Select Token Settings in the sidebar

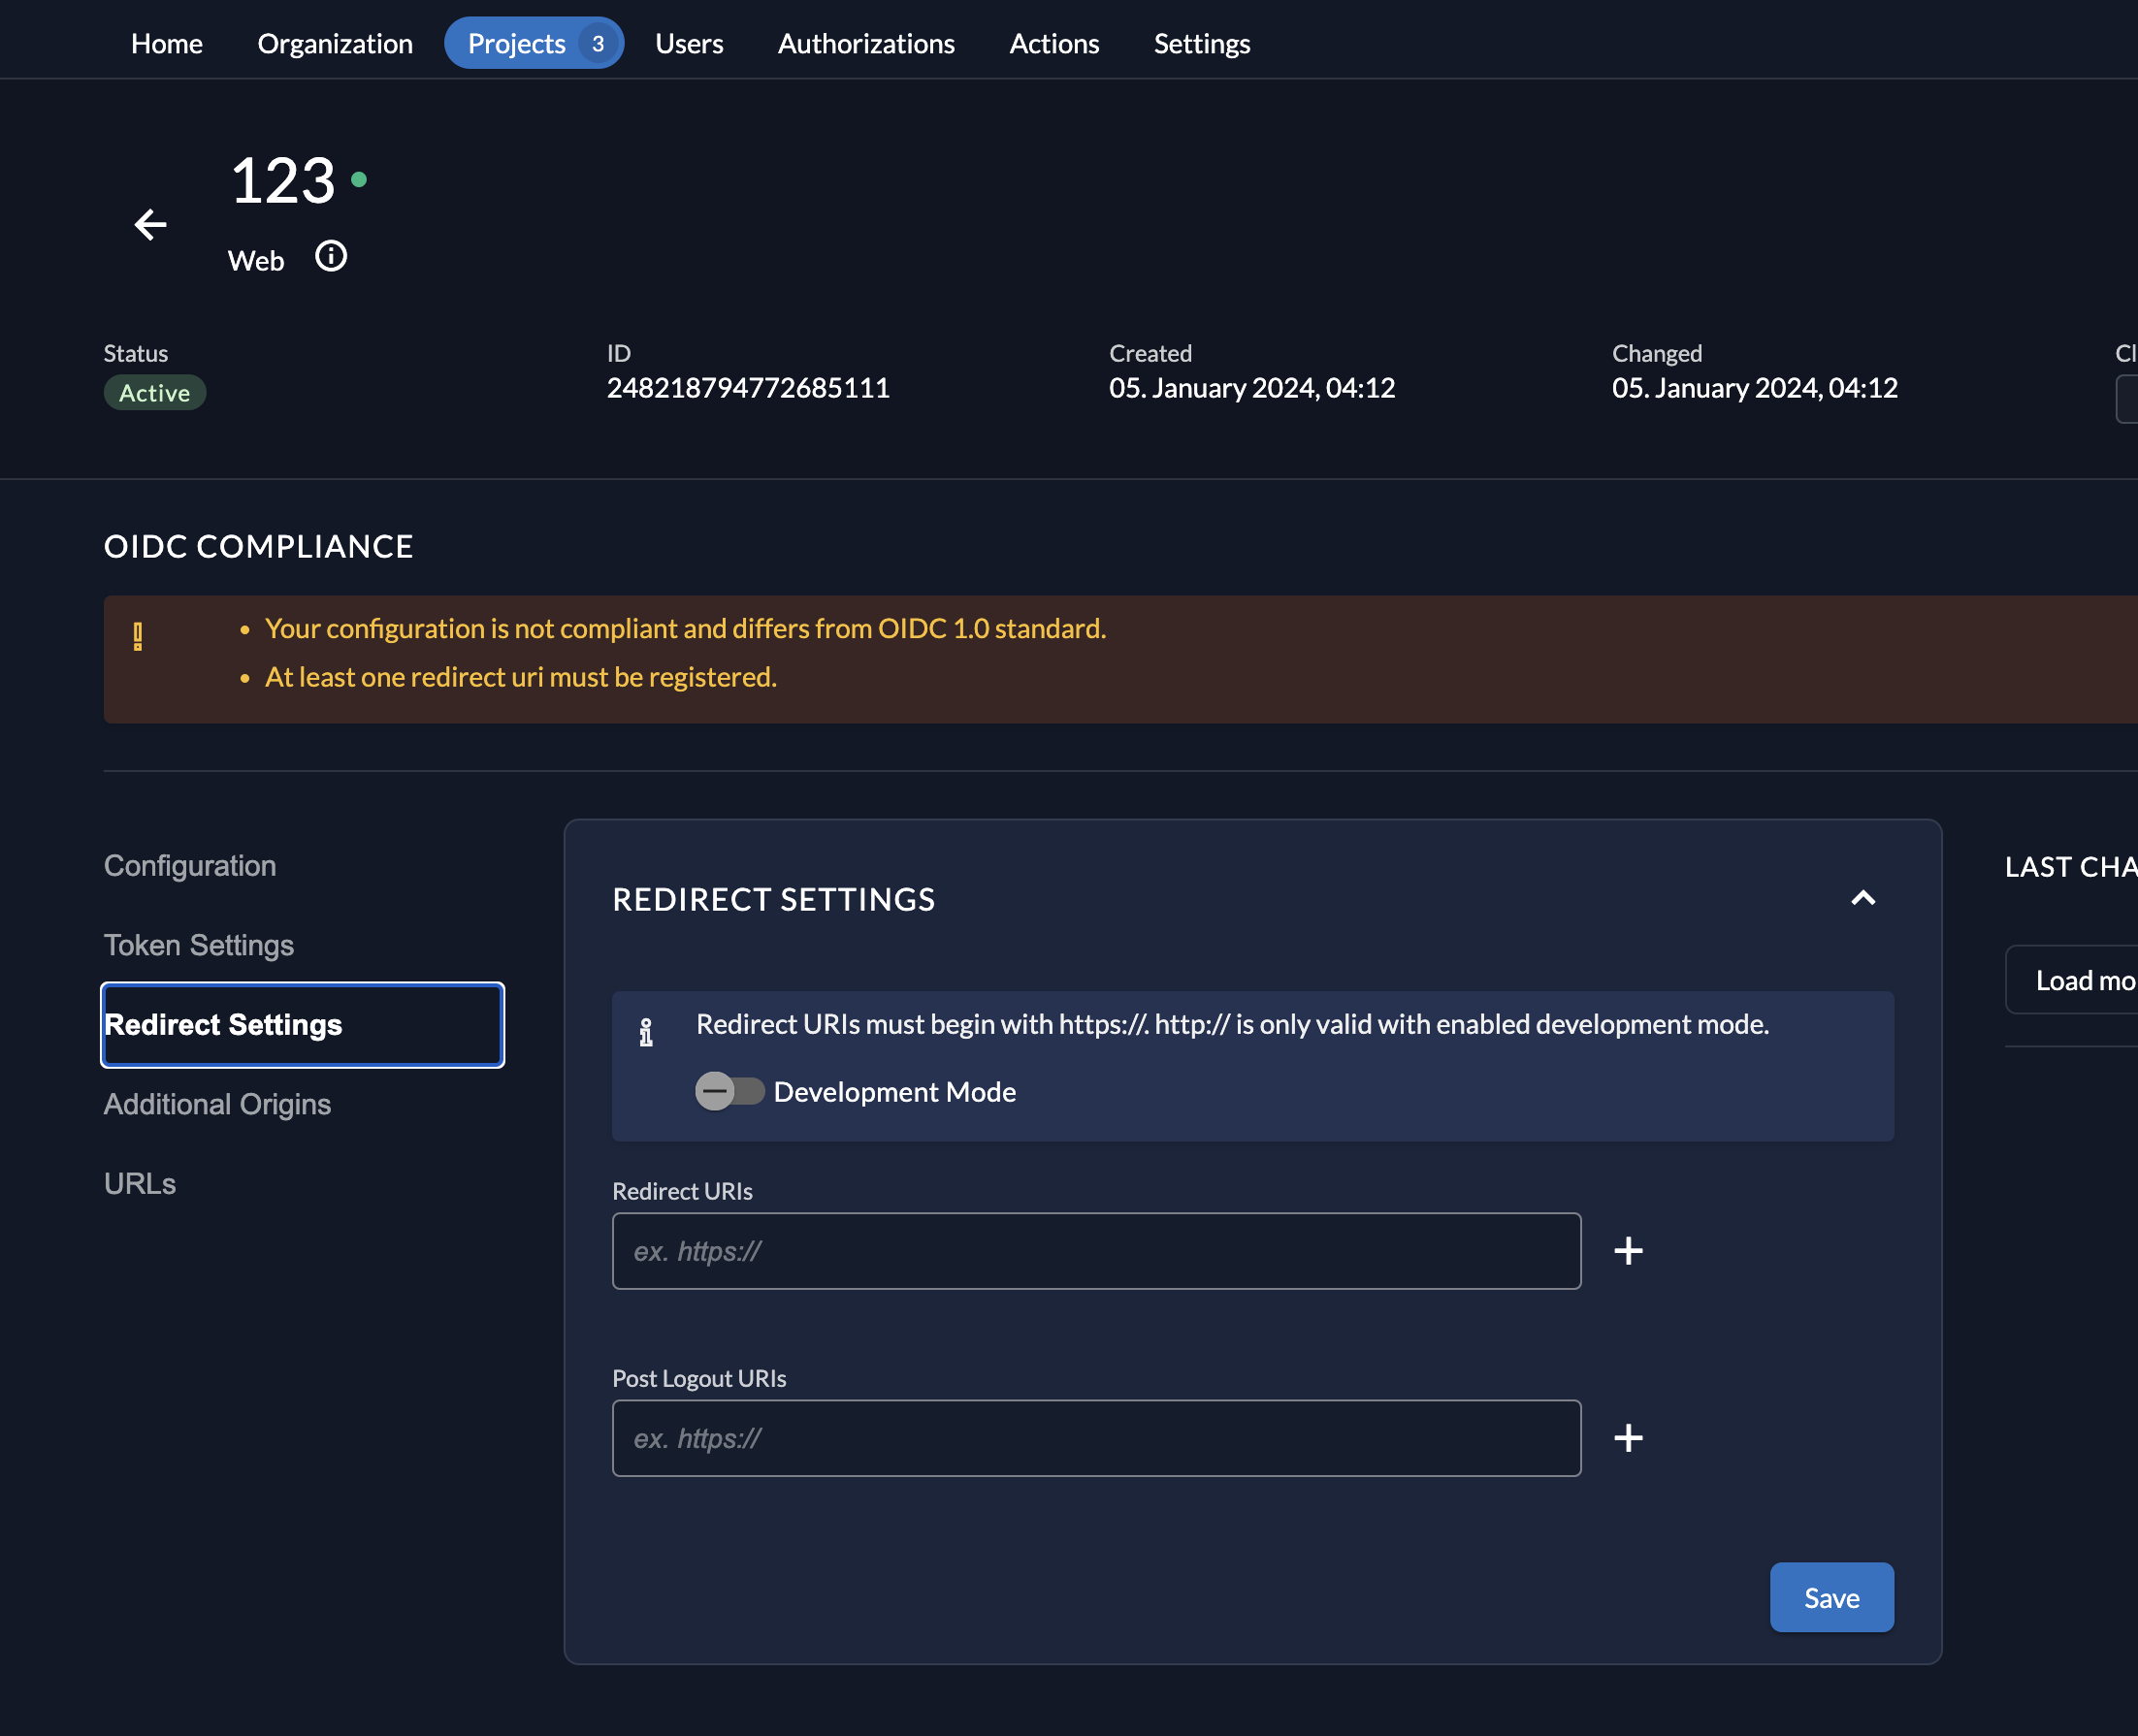click(199, 945)
